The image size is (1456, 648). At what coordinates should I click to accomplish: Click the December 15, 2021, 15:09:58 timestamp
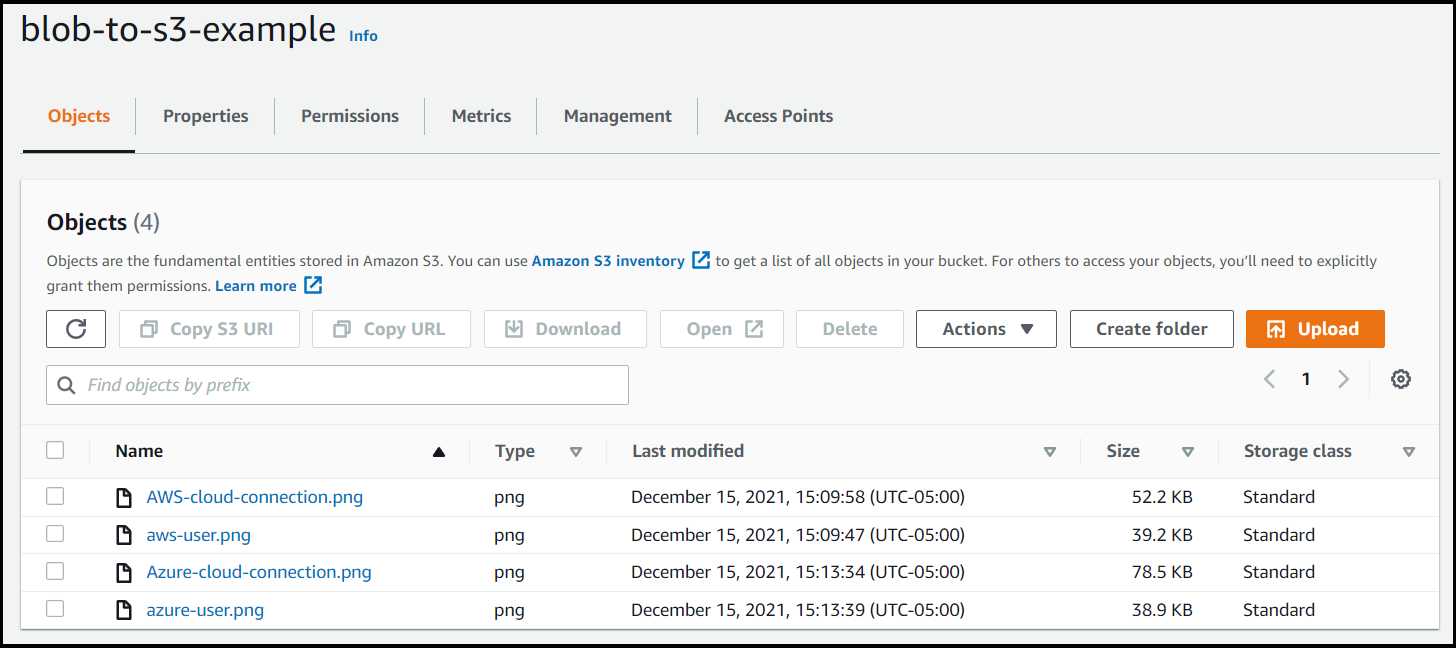click(798, 497)
